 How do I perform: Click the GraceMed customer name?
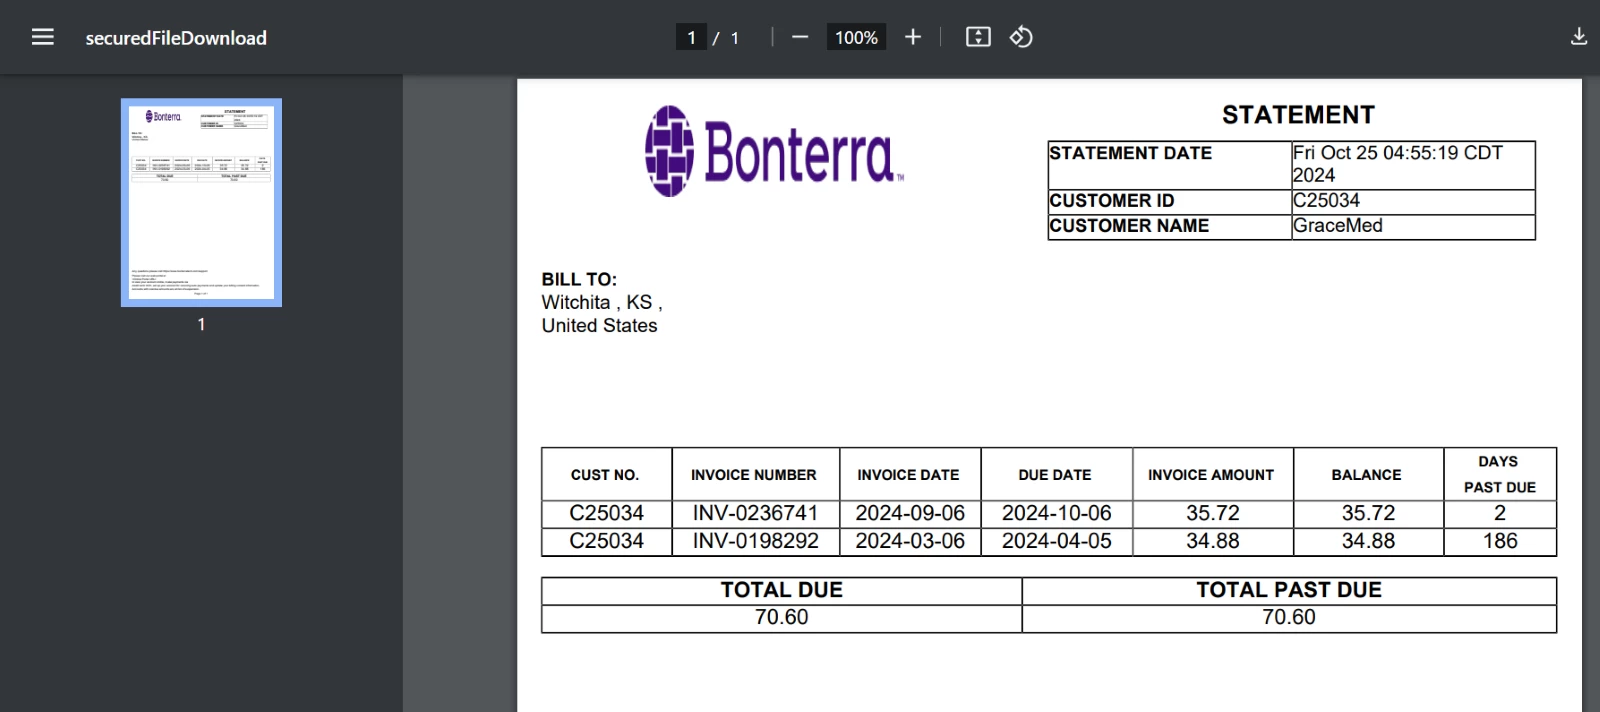click(1337, 226)
